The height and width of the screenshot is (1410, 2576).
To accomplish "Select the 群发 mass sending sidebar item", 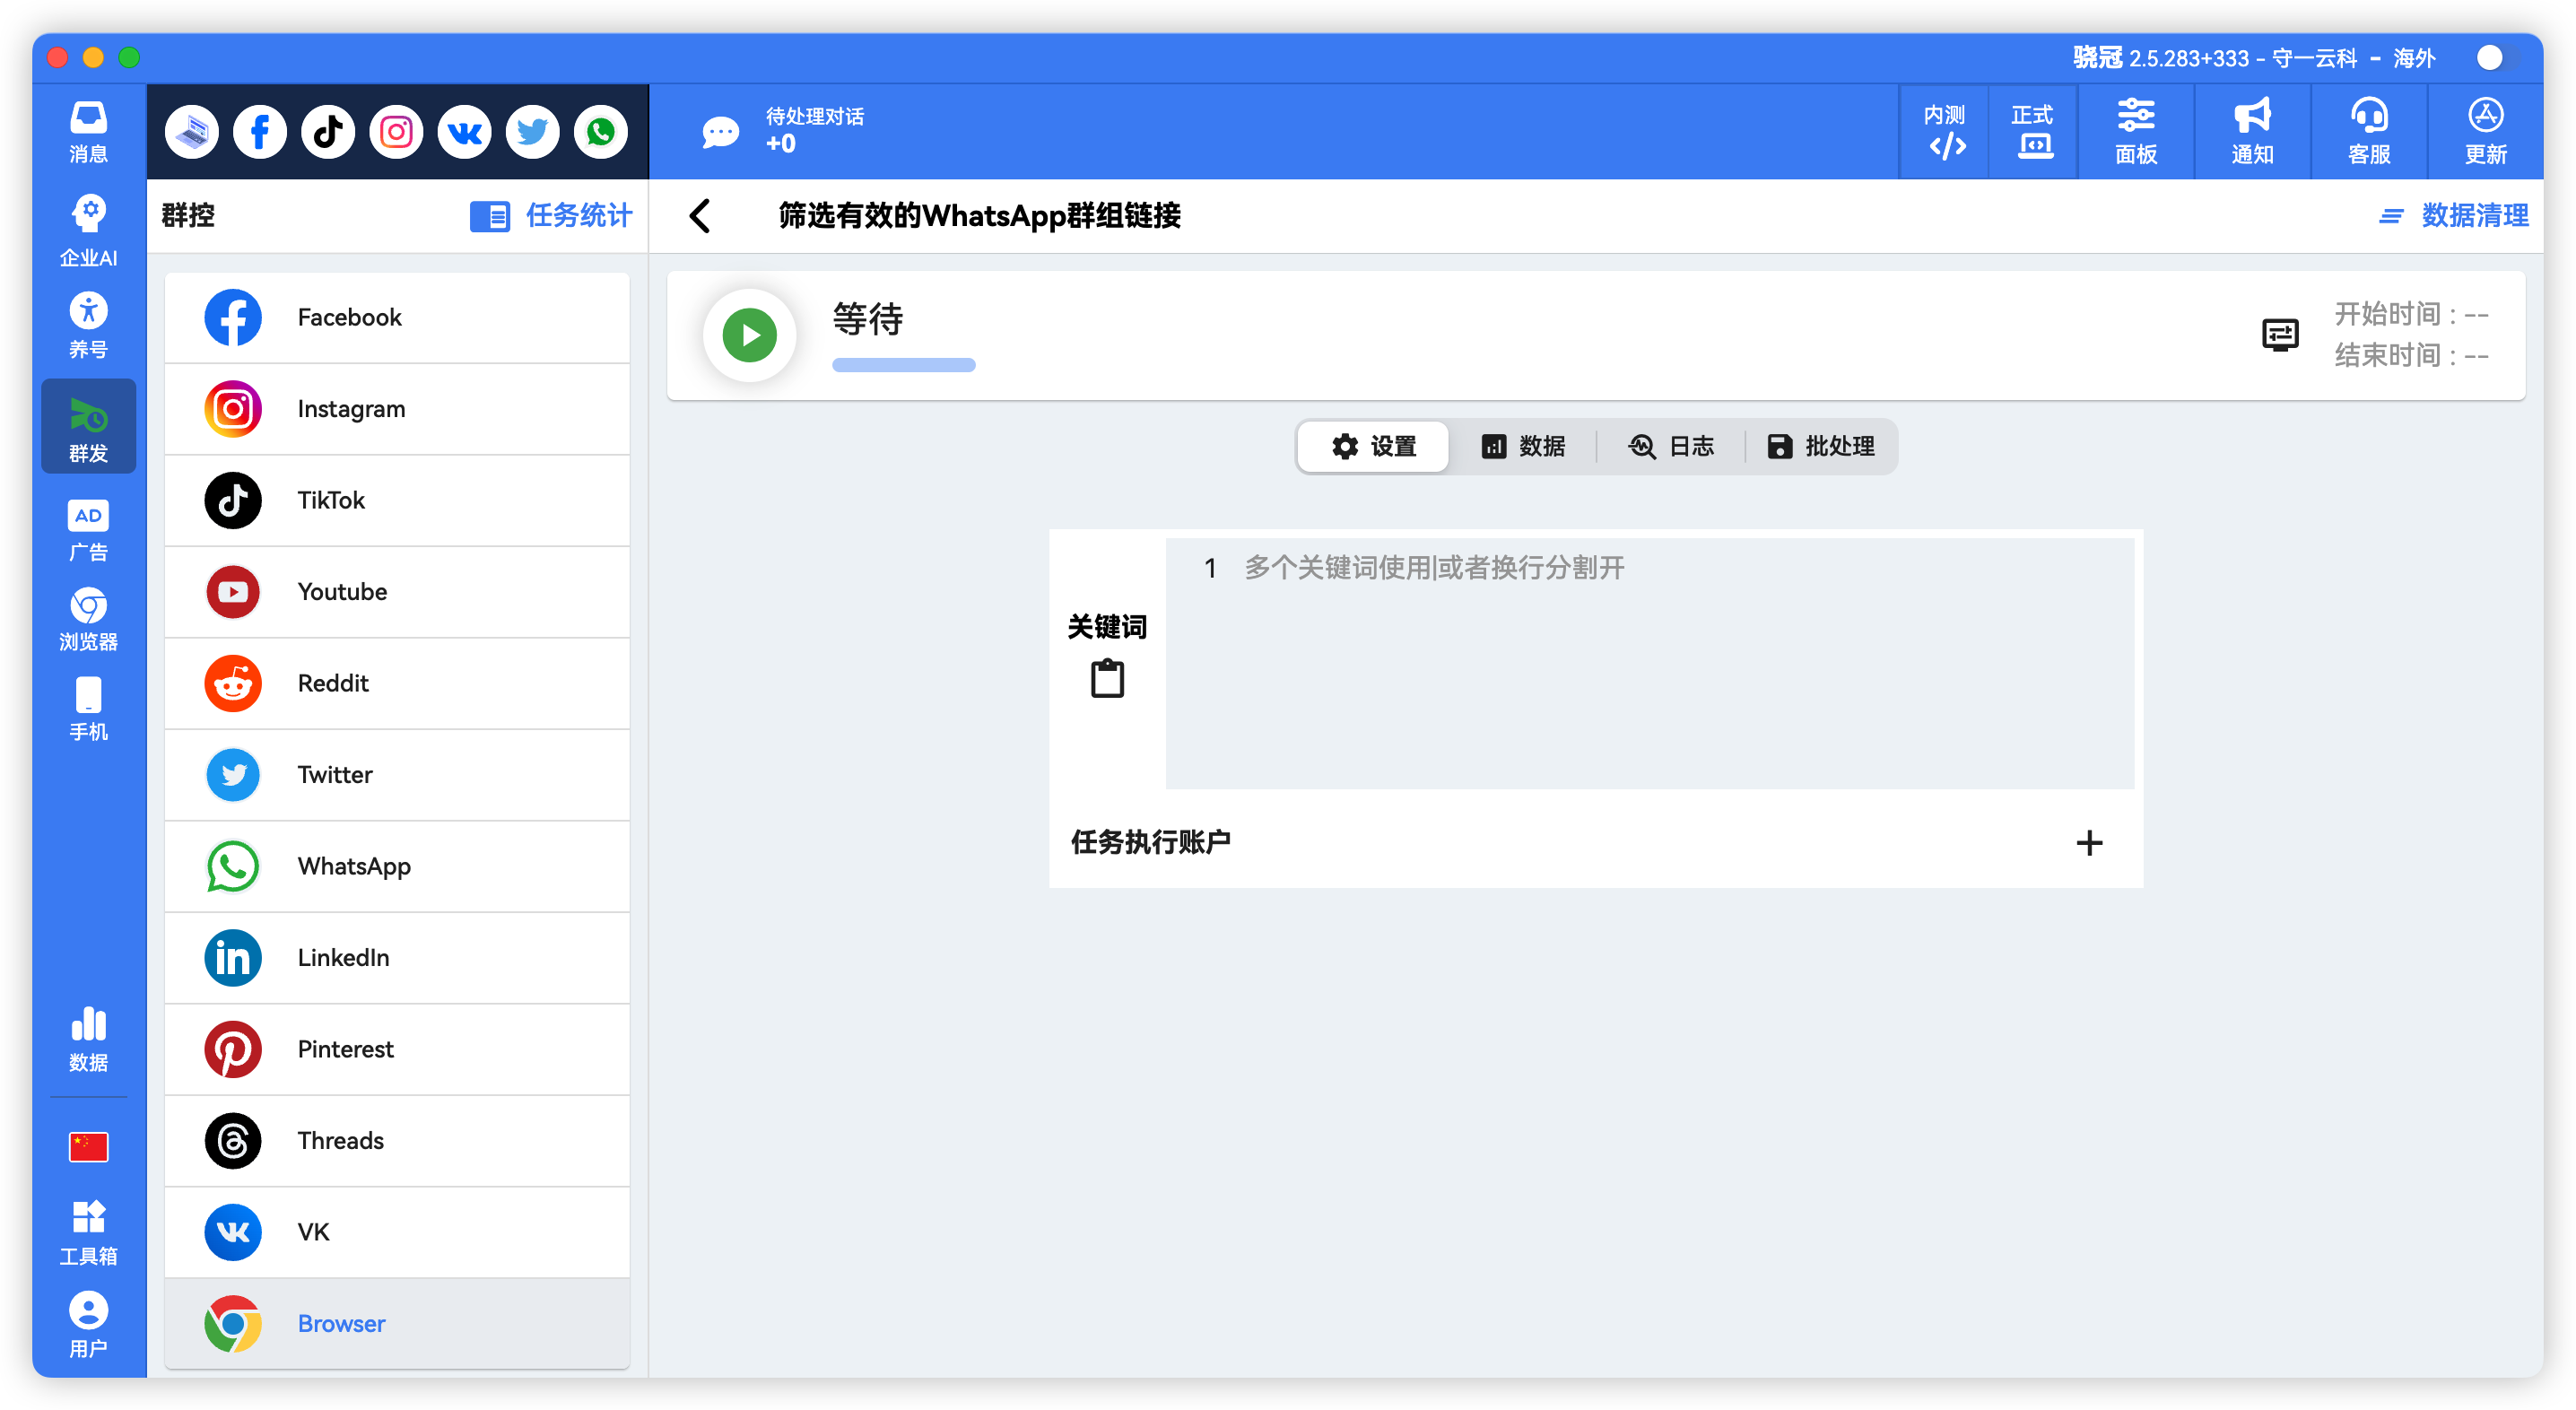I will (x=88, y=427).
